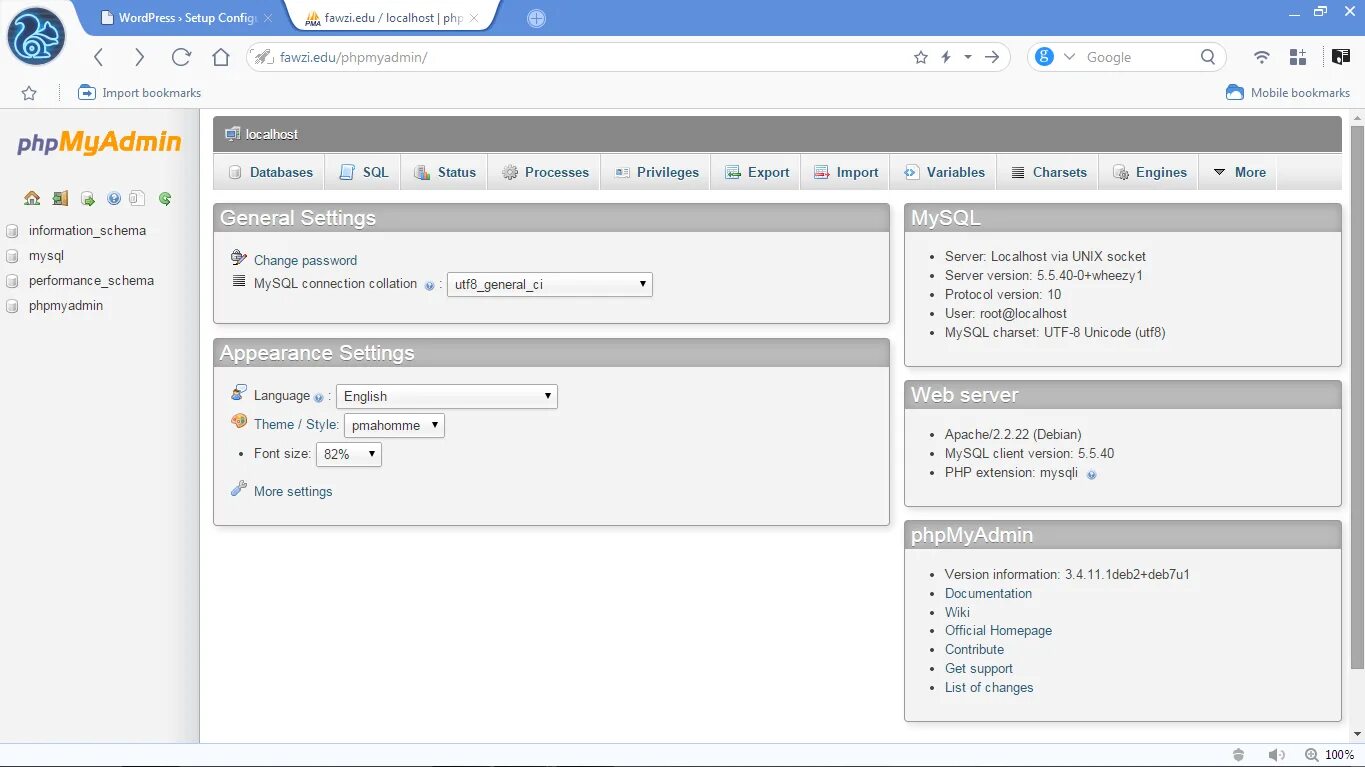The width and height of the screenshot is (1365, 767).
Task: Click the Get support link
Action: pyautogui.click(x=979, y=669)
